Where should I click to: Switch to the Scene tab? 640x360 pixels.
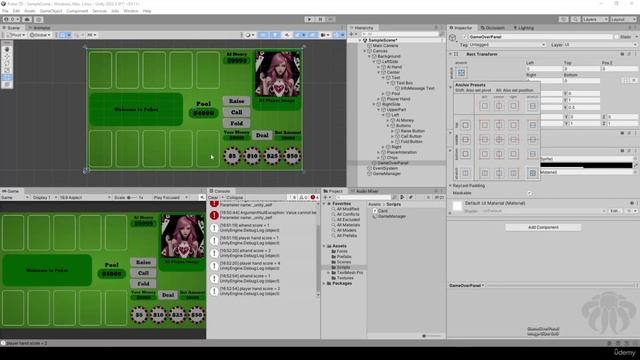[12, 28]
